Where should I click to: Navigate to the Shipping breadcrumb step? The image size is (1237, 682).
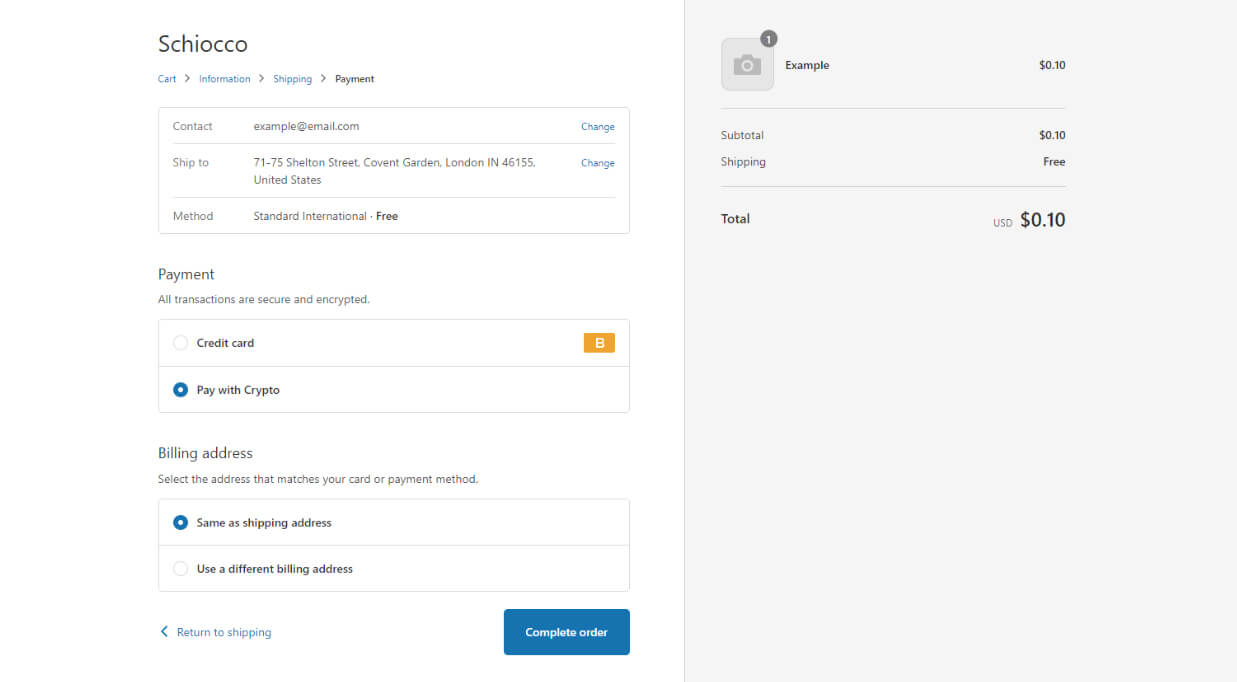tap(292, 79)
